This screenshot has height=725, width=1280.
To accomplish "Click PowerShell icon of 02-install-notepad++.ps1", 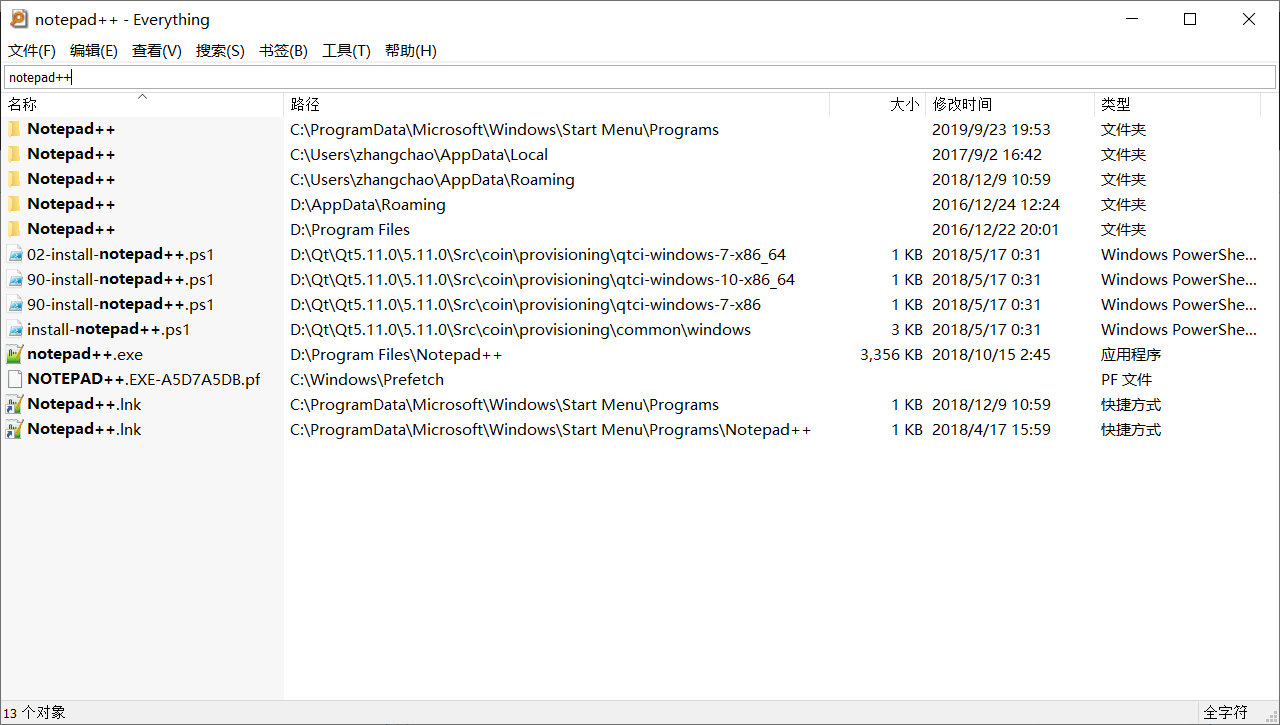I will 14,254.
